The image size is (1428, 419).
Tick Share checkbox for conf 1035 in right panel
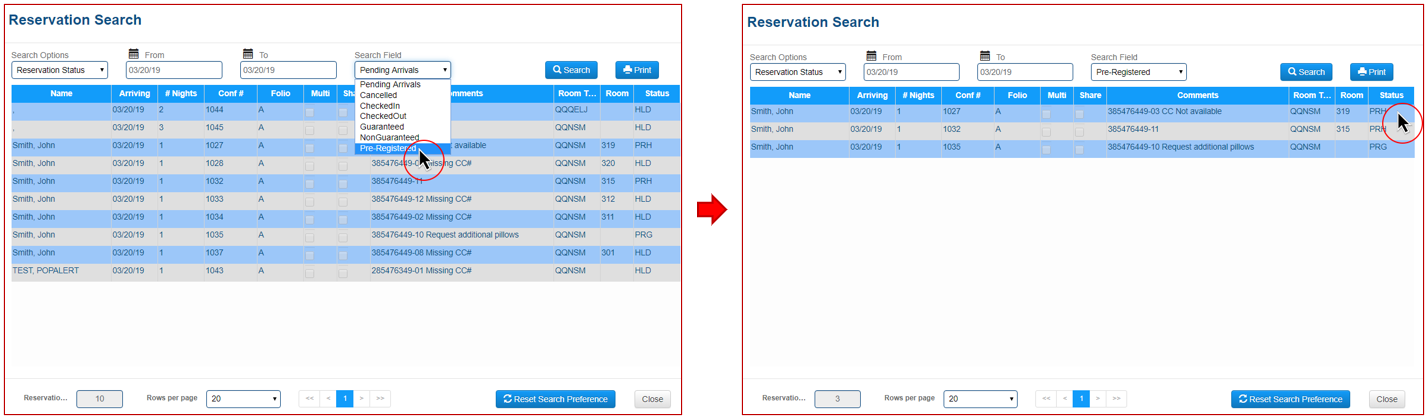pos(1079,148)
